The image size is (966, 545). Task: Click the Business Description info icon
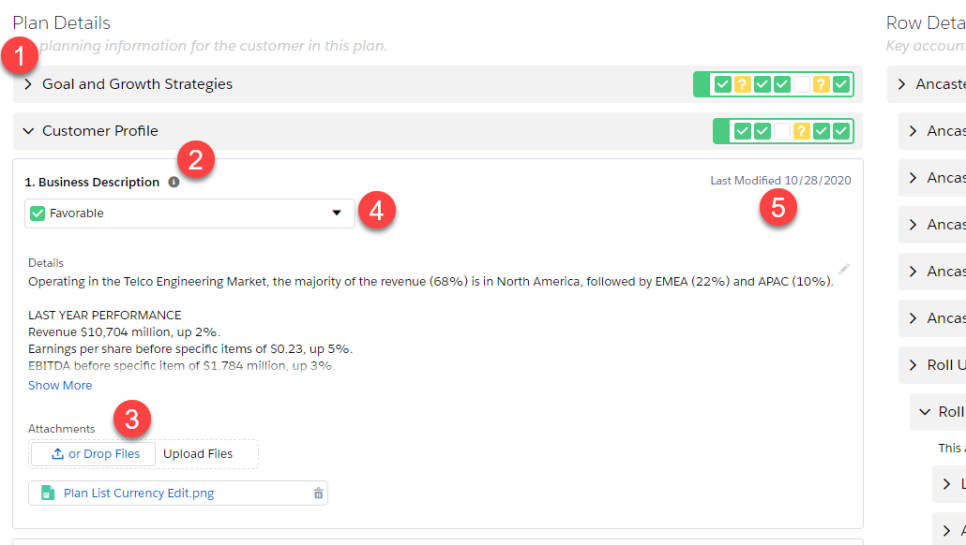174,182
